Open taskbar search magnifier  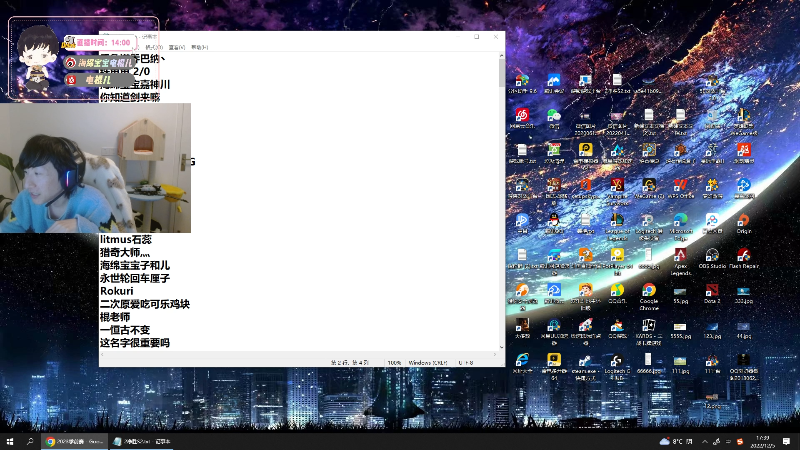(x=30, y=441)
